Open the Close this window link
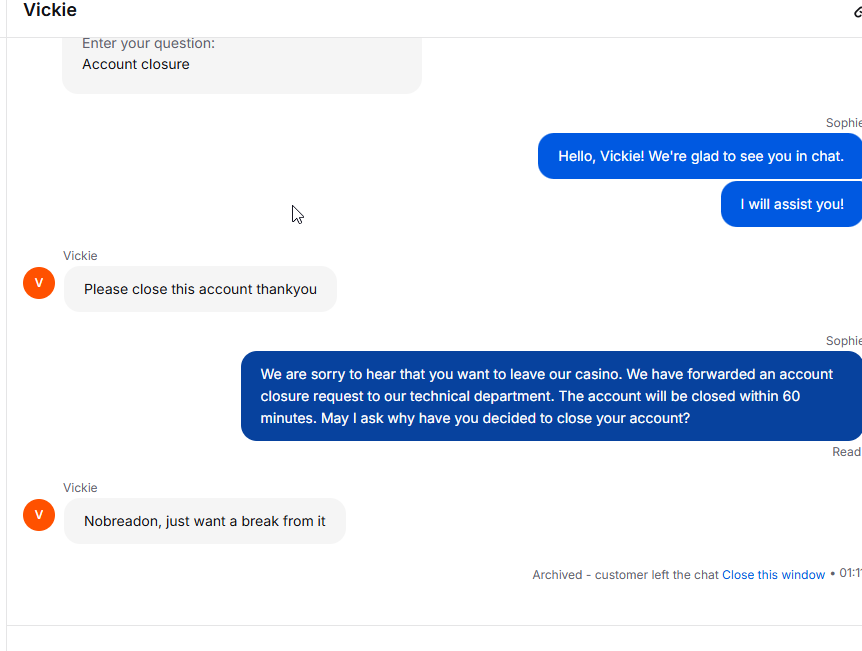862x651 pixels. coord(773,575)
